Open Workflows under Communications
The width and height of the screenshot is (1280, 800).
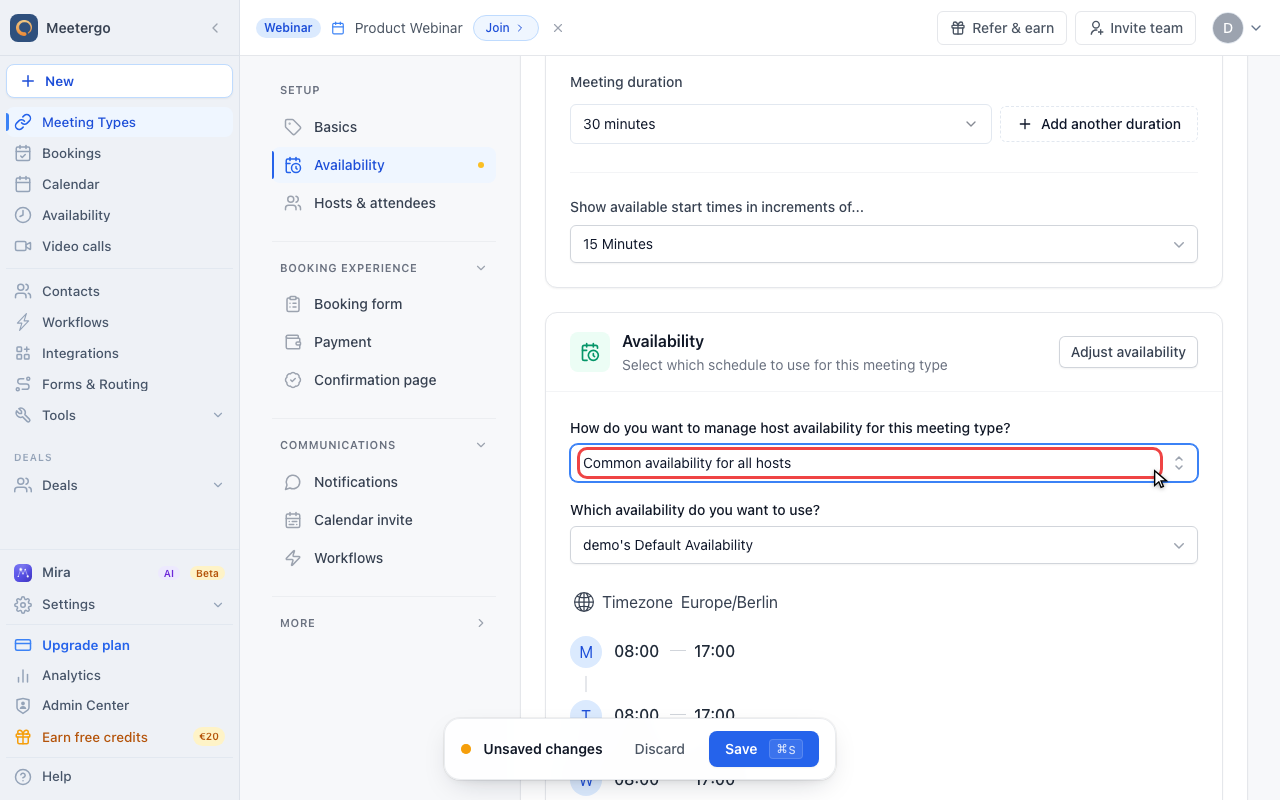[384, 558]
